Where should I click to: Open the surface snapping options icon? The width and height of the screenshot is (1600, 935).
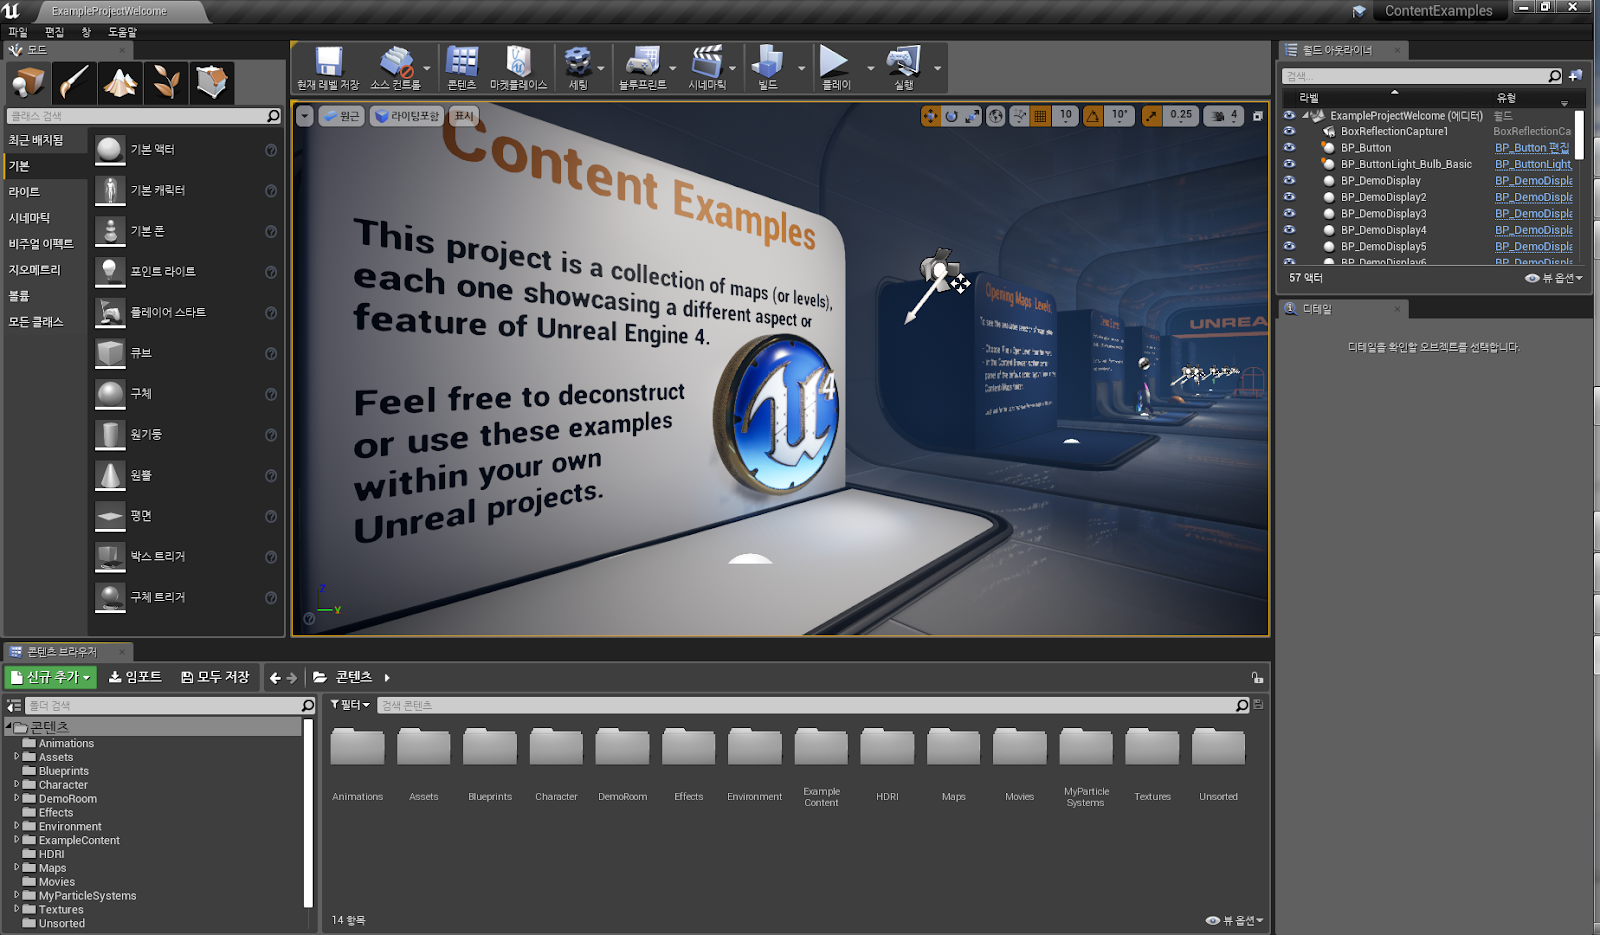(1019, 116)
